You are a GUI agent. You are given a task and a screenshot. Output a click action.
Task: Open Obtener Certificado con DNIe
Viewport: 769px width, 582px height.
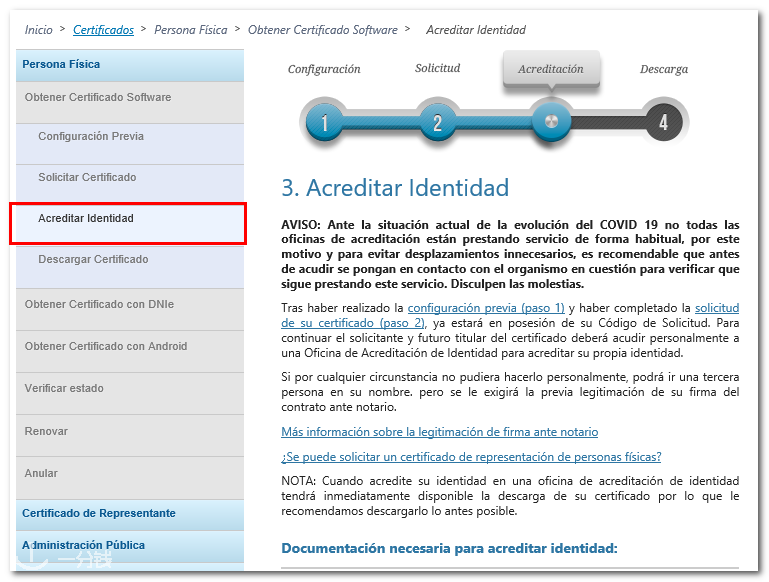coord(130,309)
